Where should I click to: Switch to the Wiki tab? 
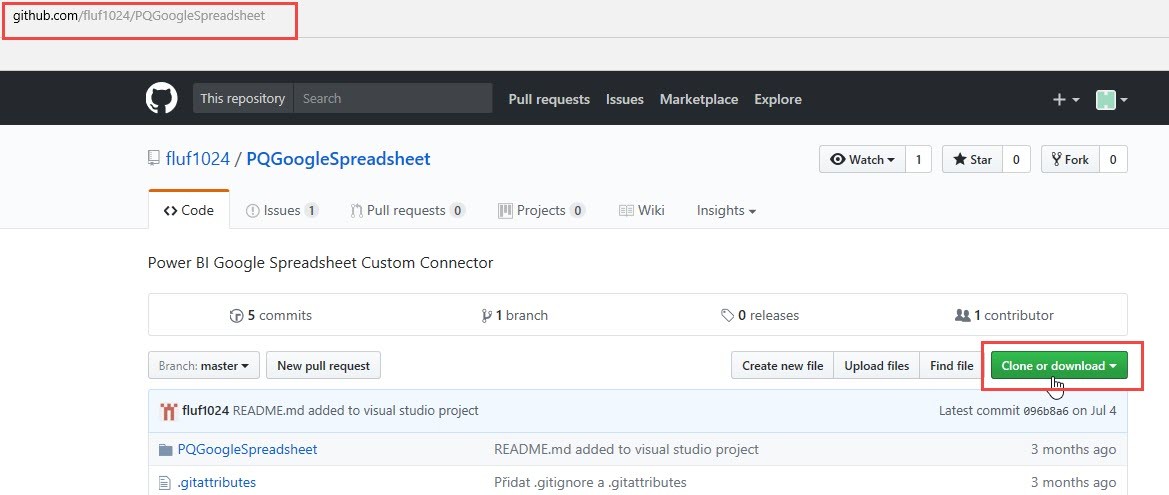click(x=641, y=210)
